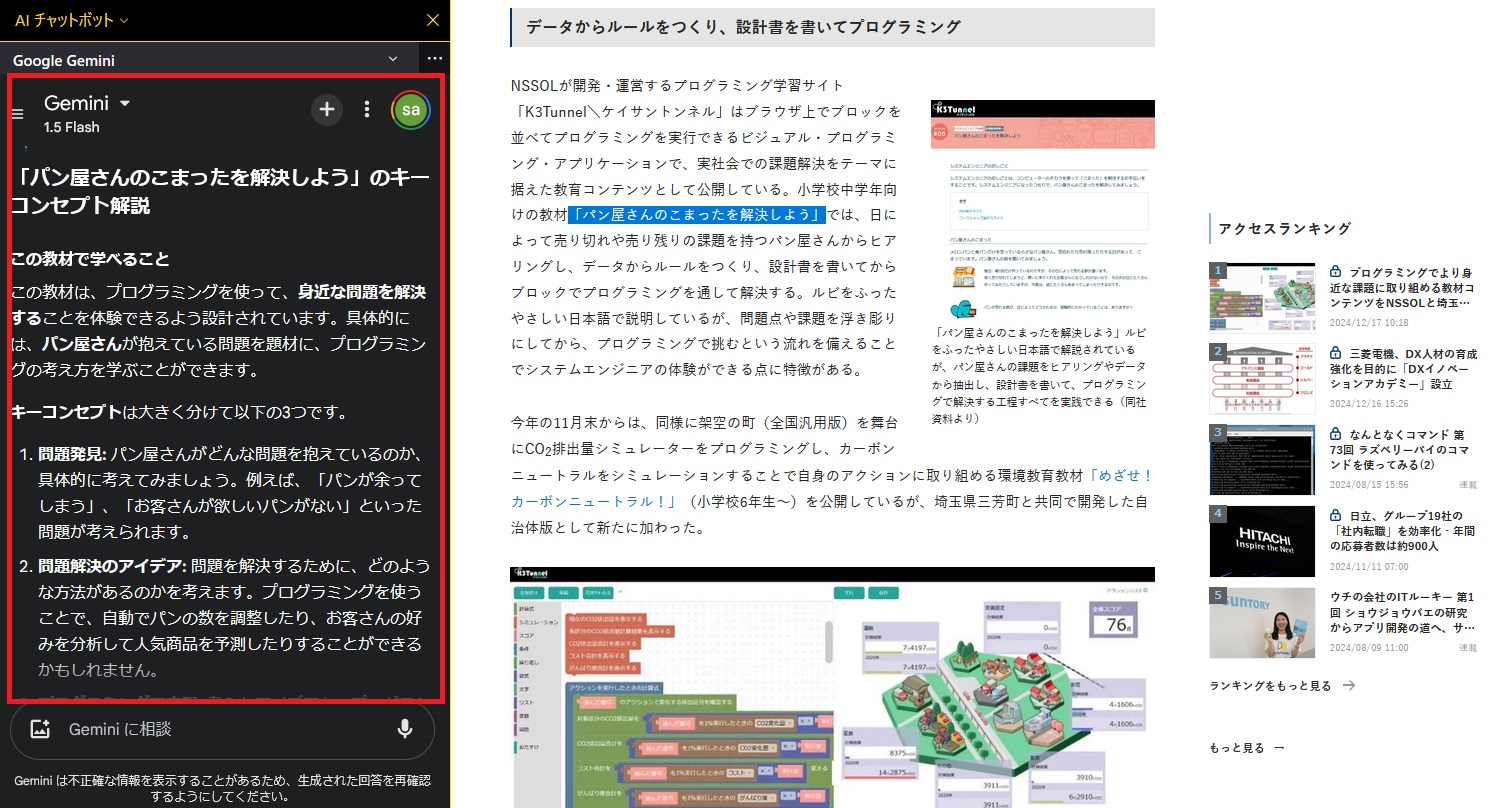Open the 'ウチの会社のITルーキー 第1回' article
The height and width of the screenshot is (808, 1490).
click(1402, 612)
